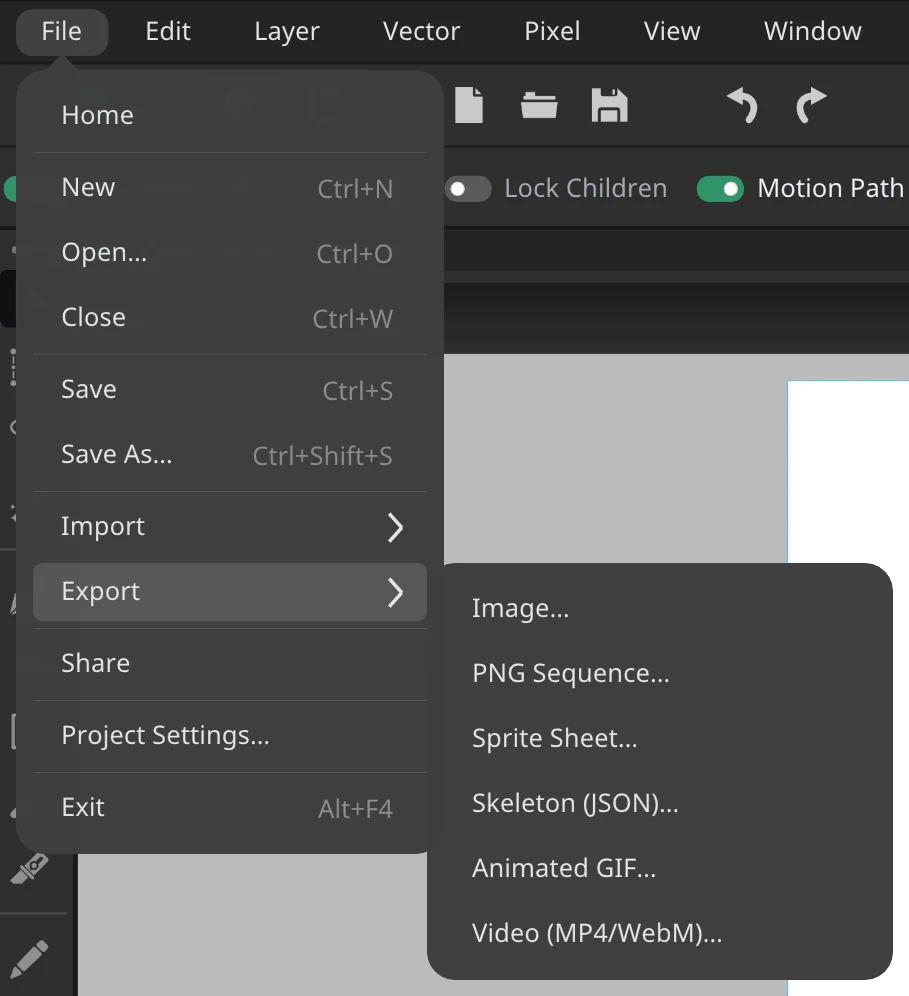Select Image... in the Export submenu
The width and height of the screenshot is (909, 996).
click(x=660, y=609)
